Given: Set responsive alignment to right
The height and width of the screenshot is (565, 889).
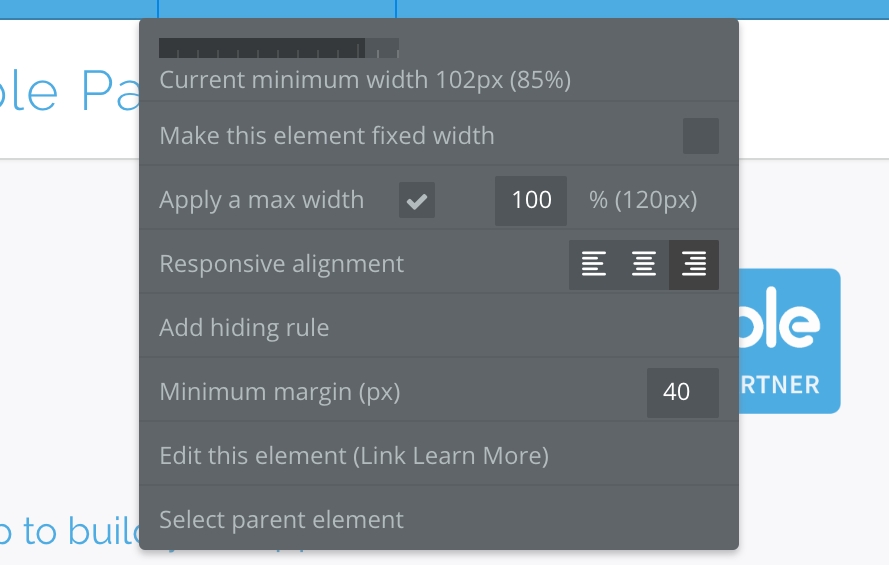Looking at the screenshot, I should [694, 265].
